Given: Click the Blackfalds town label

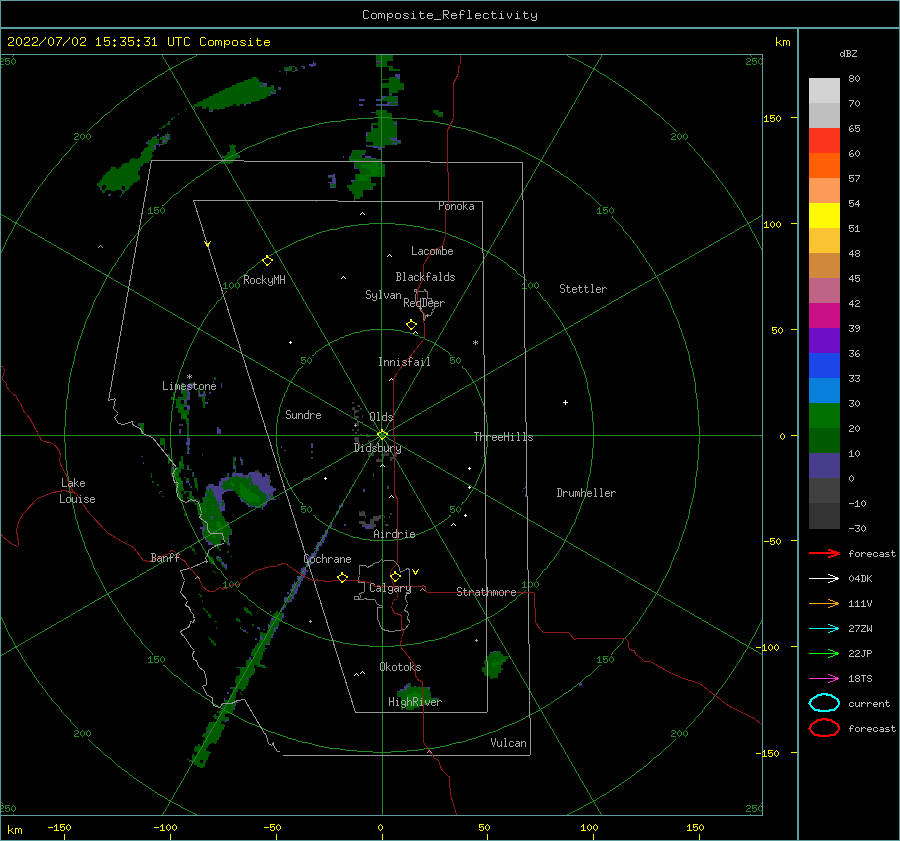Looking at the screenshot, I should 425,277.
